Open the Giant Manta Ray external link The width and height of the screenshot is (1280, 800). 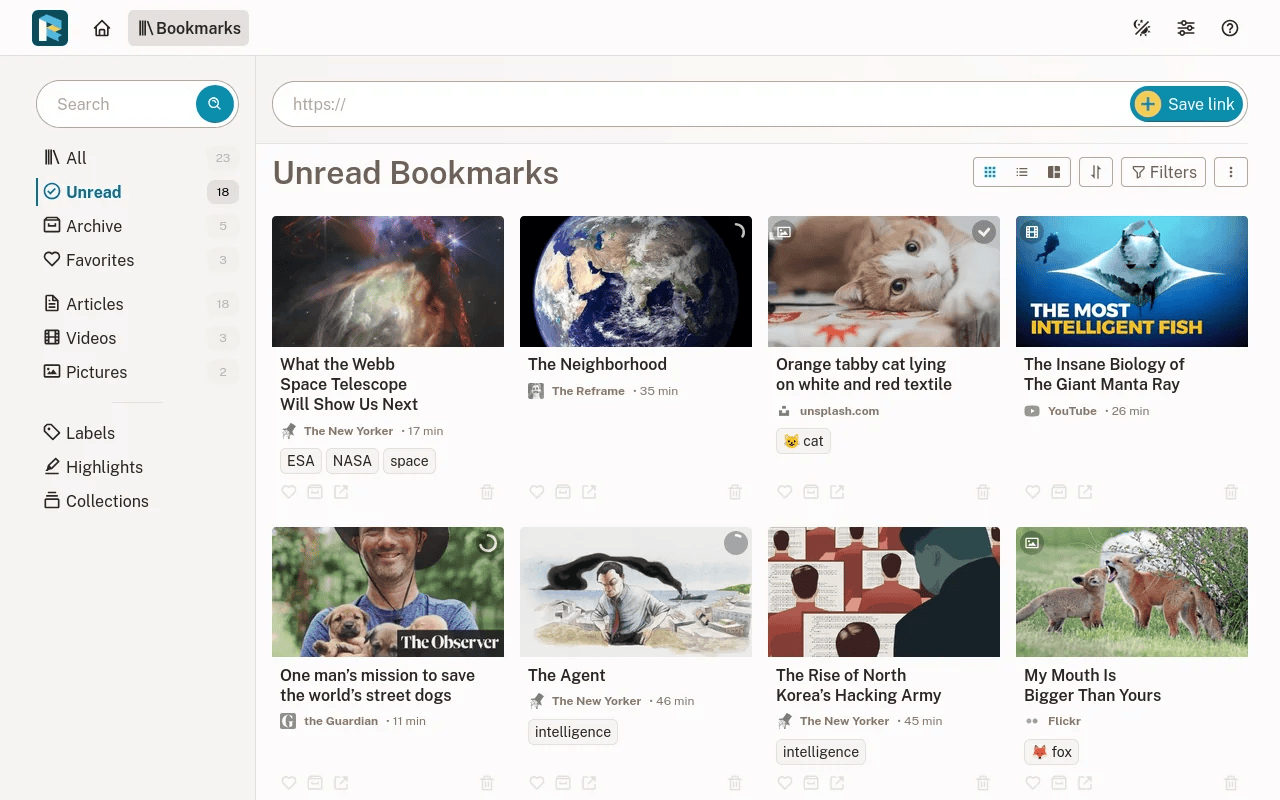tap(1085, 492)
